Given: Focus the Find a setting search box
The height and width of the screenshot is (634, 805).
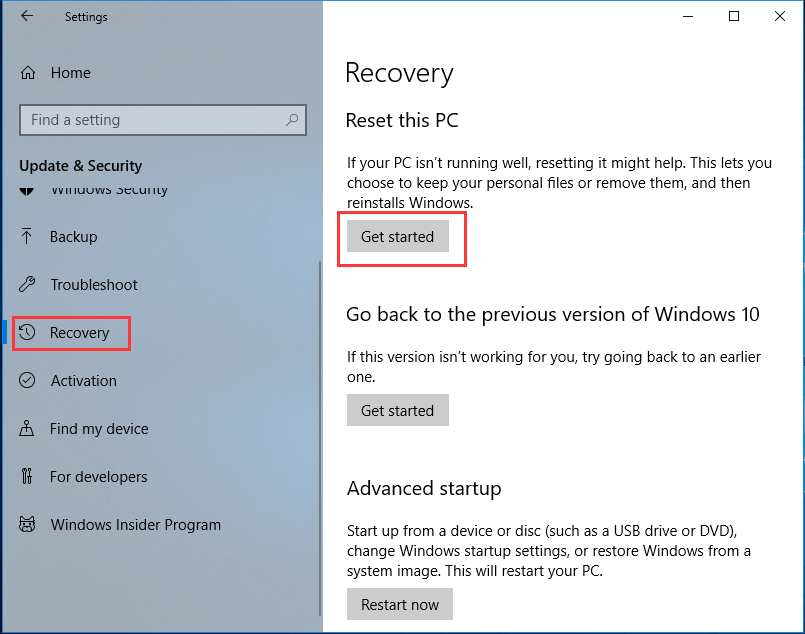Looking at the screenshot, I should pyautogui.click(x=150, y=120).
